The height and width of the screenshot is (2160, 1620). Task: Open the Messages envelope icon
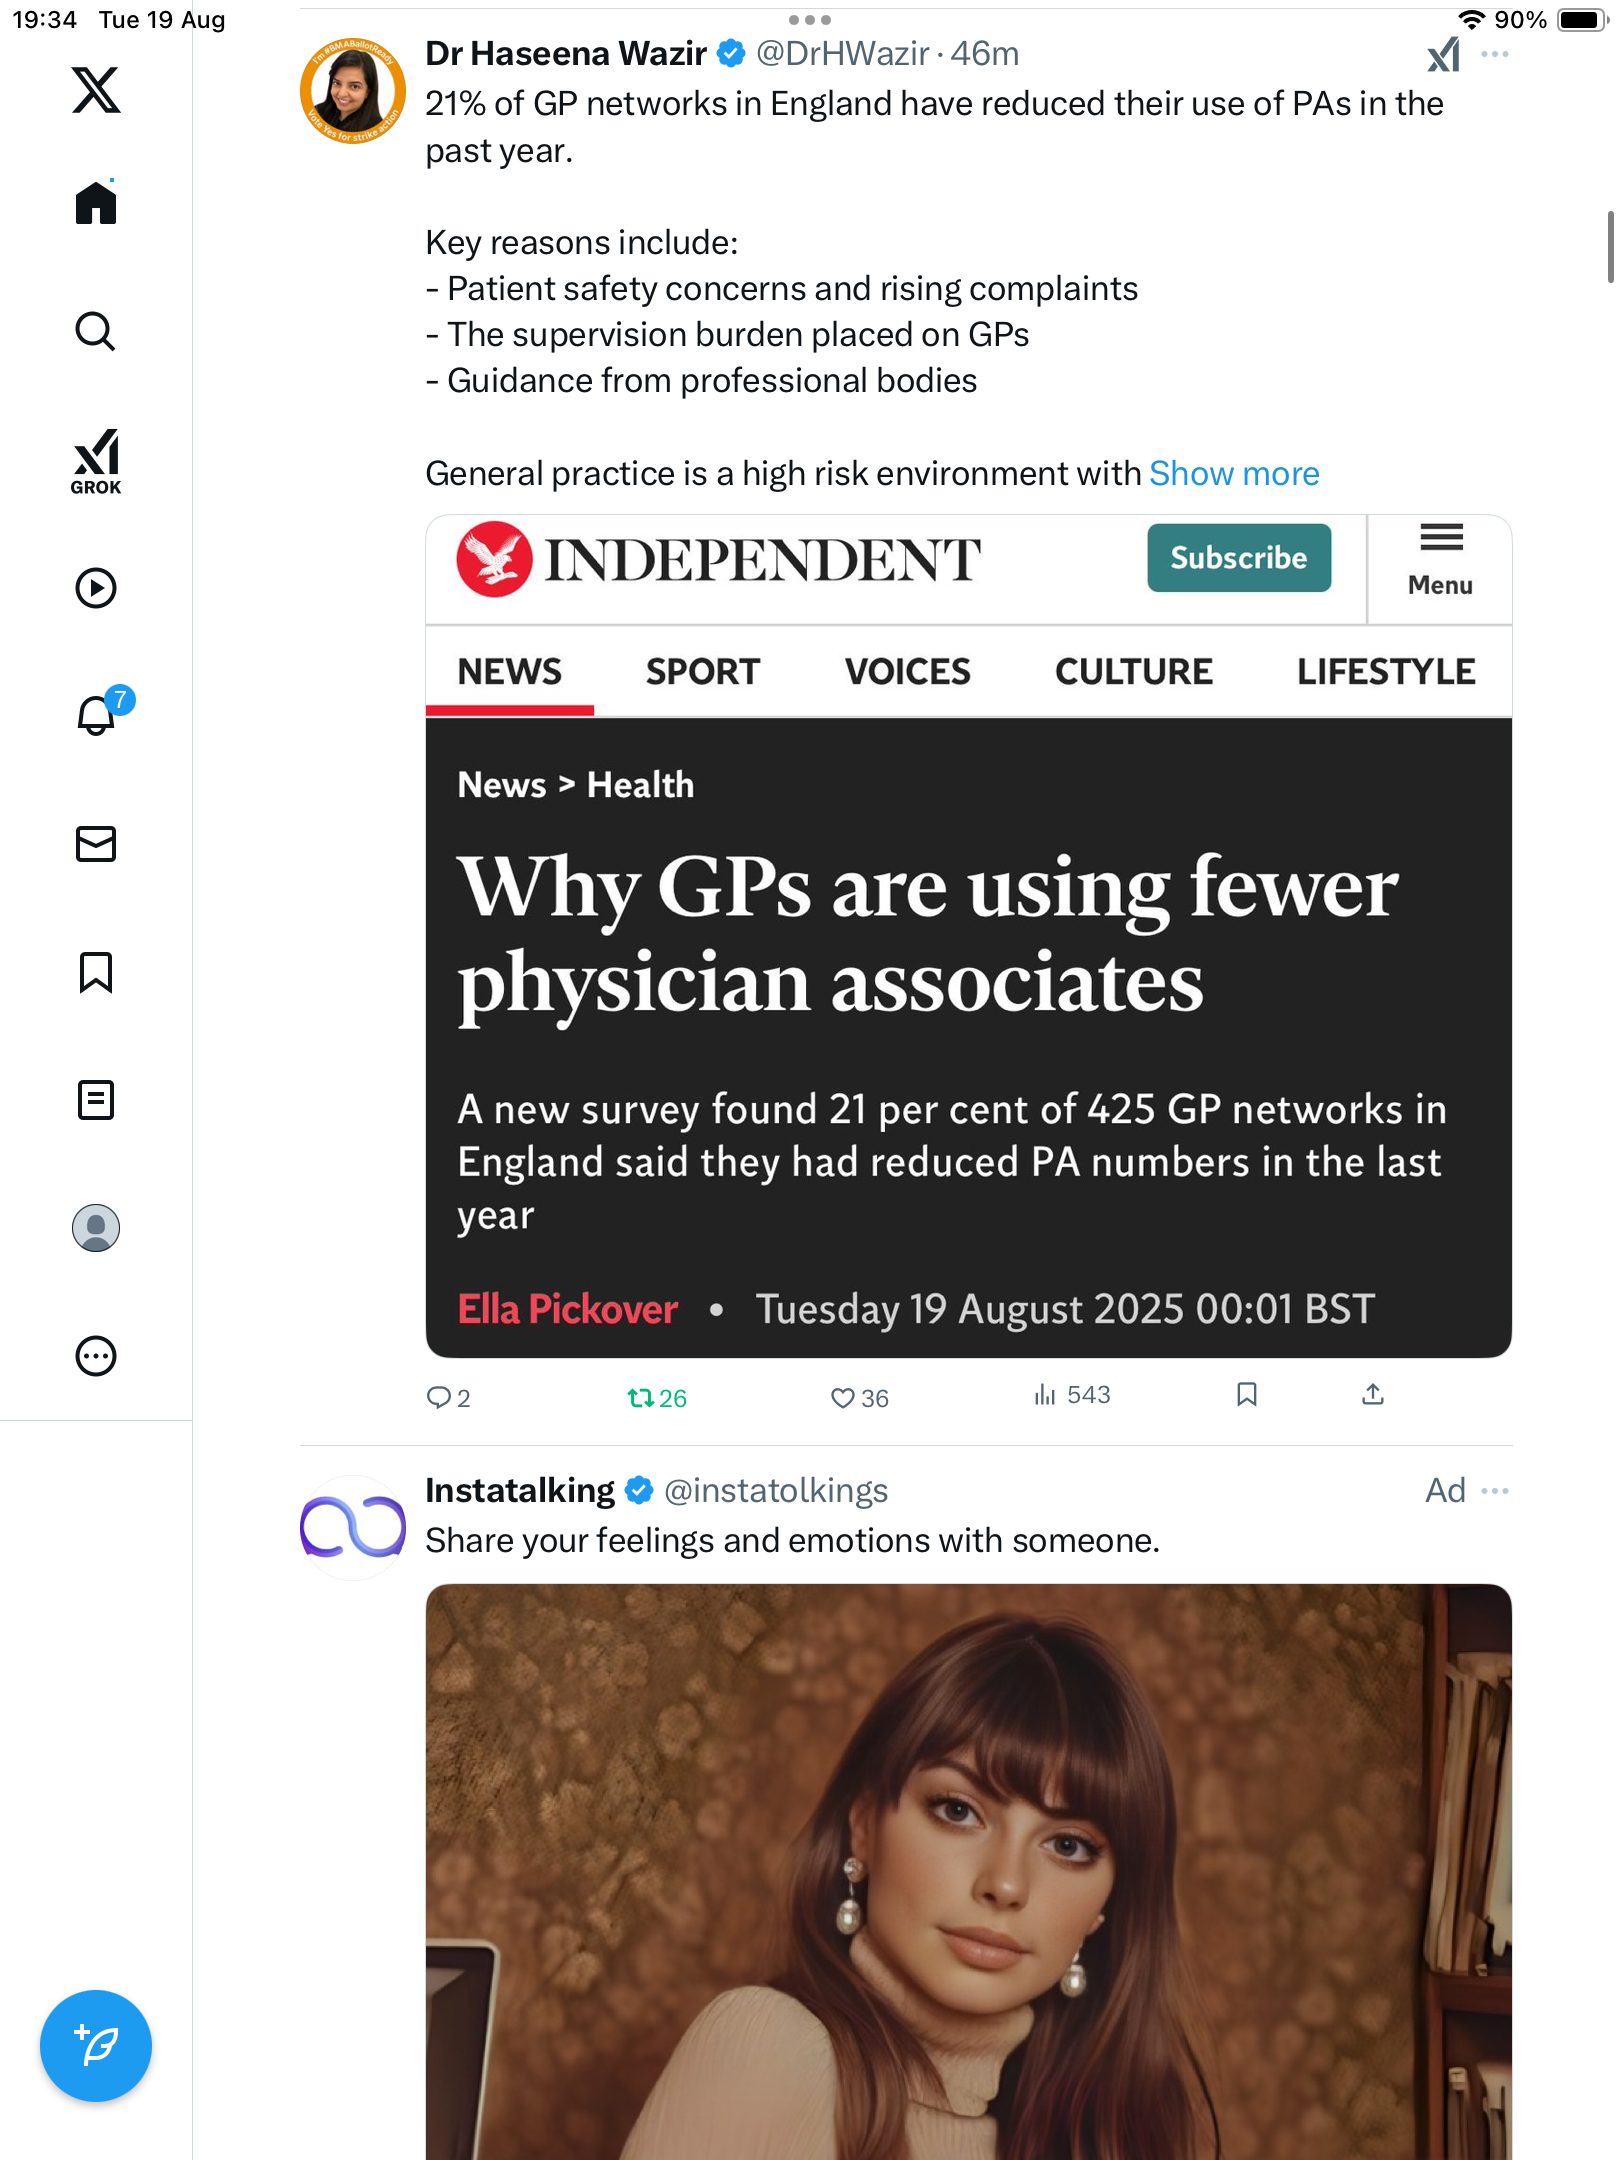(x=96, y=844)
